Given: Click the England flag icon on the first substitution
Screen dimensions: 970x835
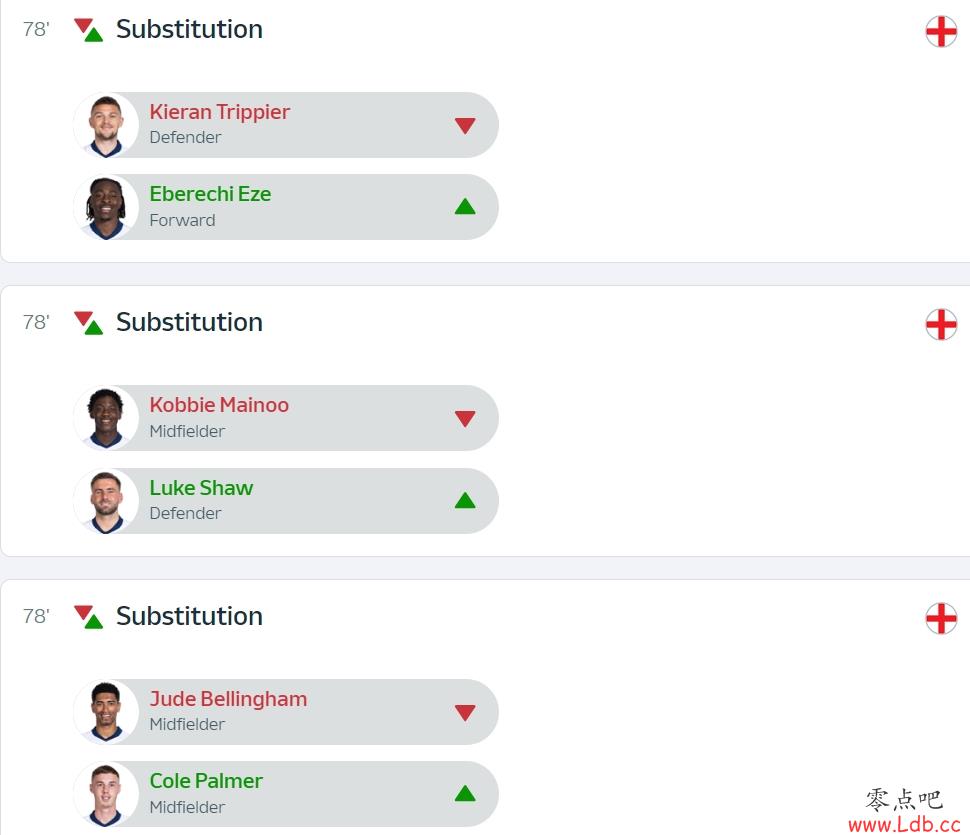Looking at the screenshot, I should (941, 31).
